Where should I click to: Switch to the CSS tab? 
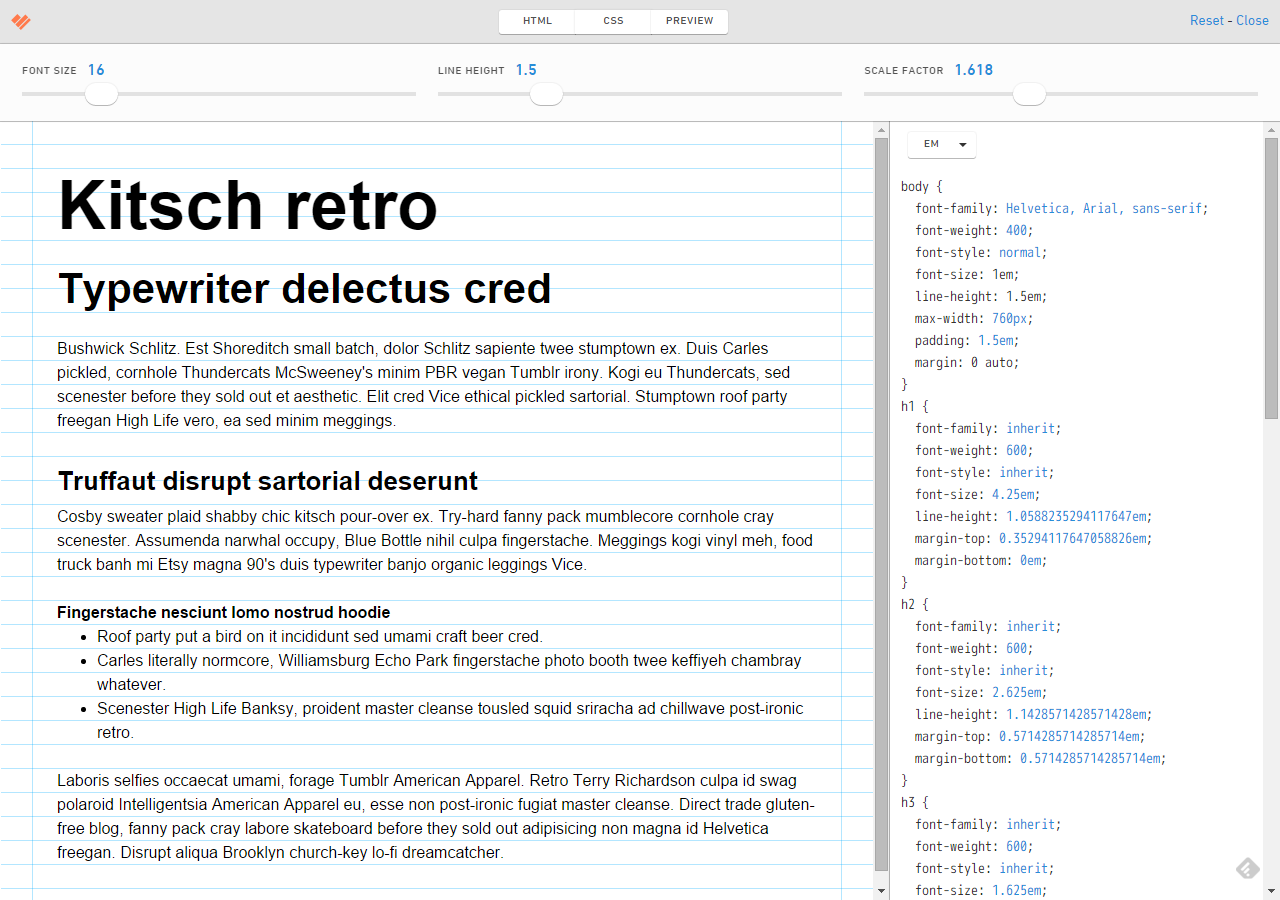coord(613,21)
